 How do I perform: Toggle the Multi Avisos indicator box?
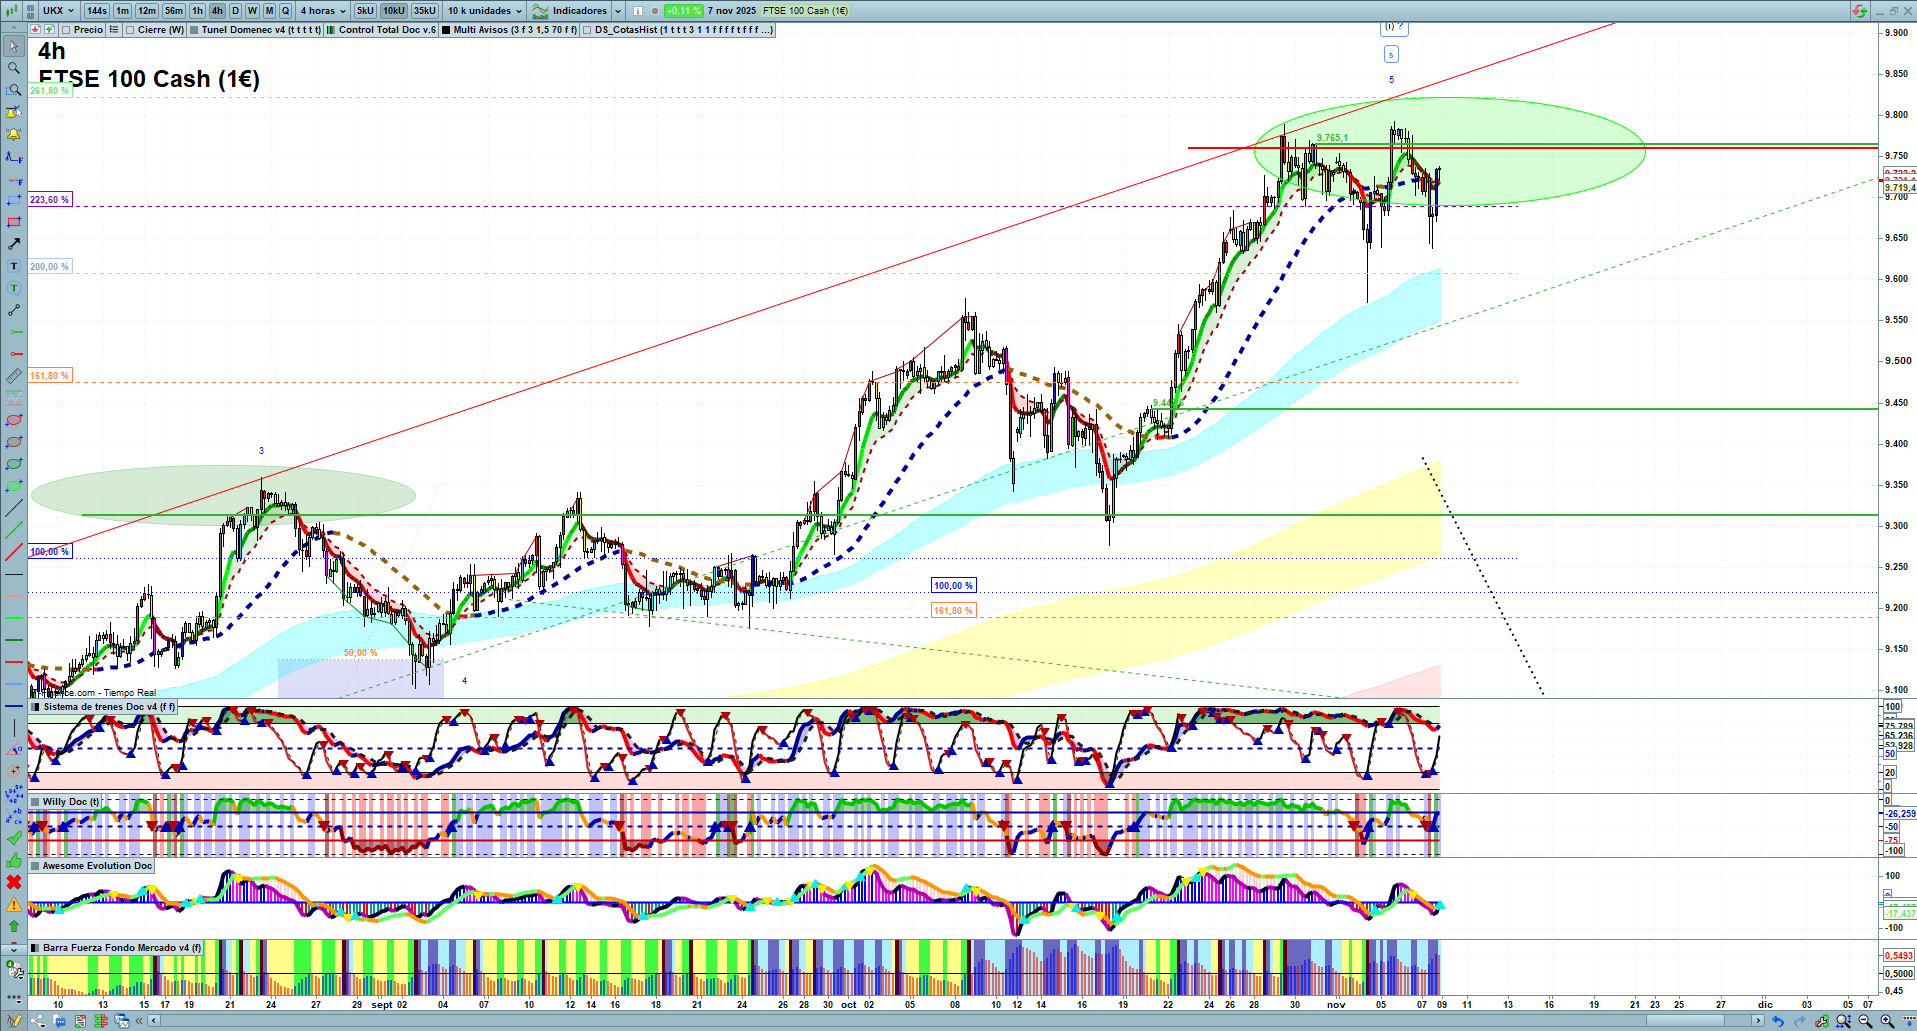tap(446, 30)
